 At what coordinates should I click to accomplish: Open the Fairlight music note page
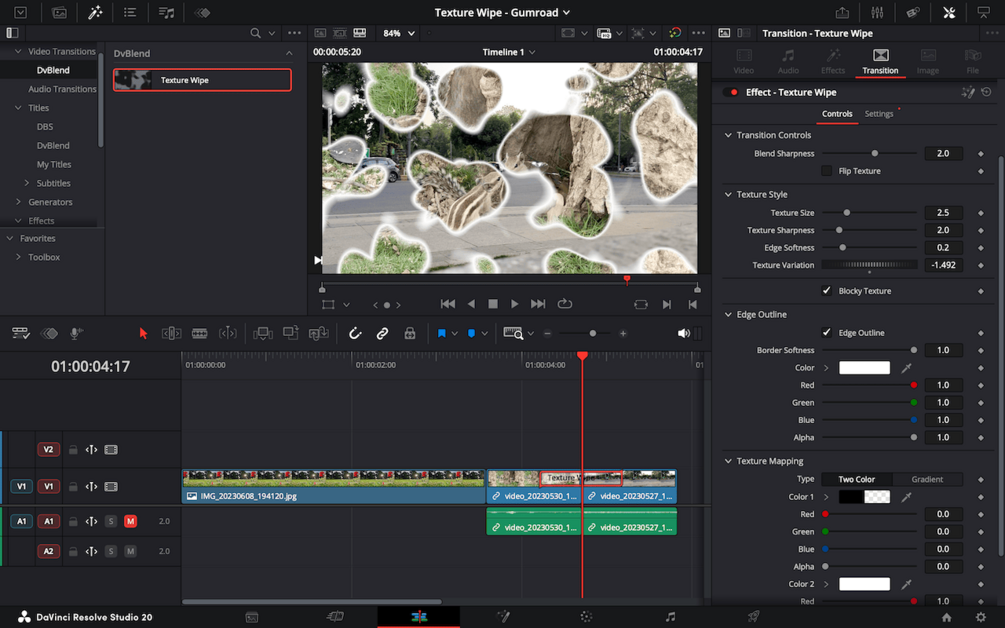(670, 617)
